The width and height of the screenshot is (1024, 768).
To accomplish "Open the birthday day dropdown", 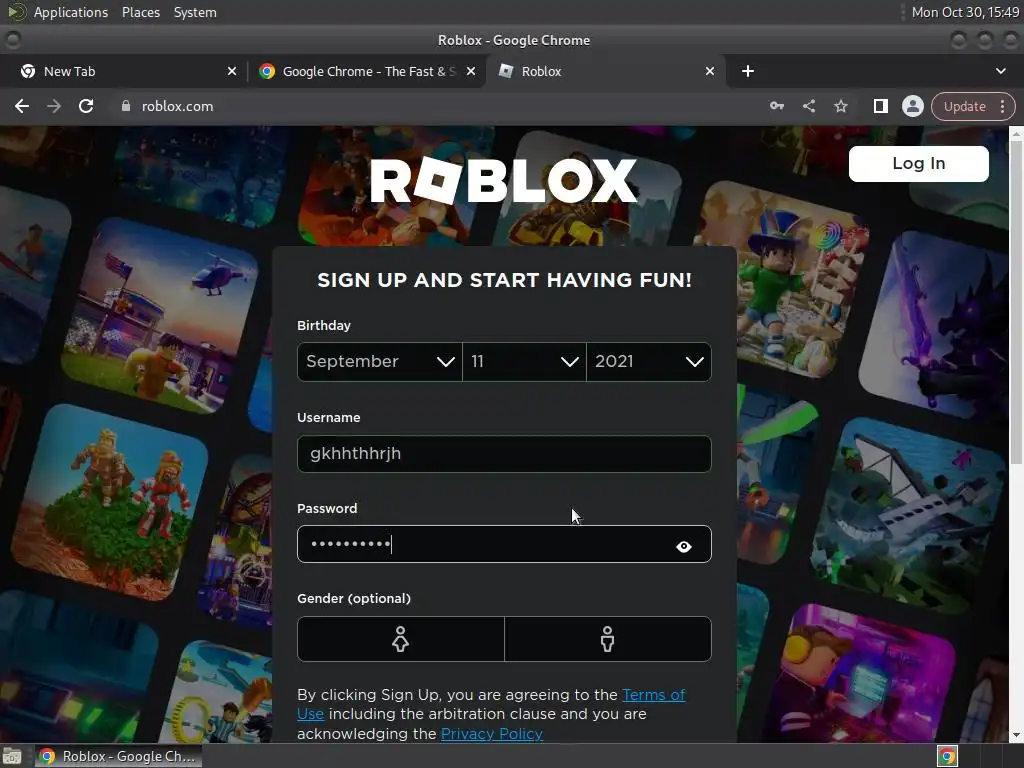I will [x=524, y=362].
